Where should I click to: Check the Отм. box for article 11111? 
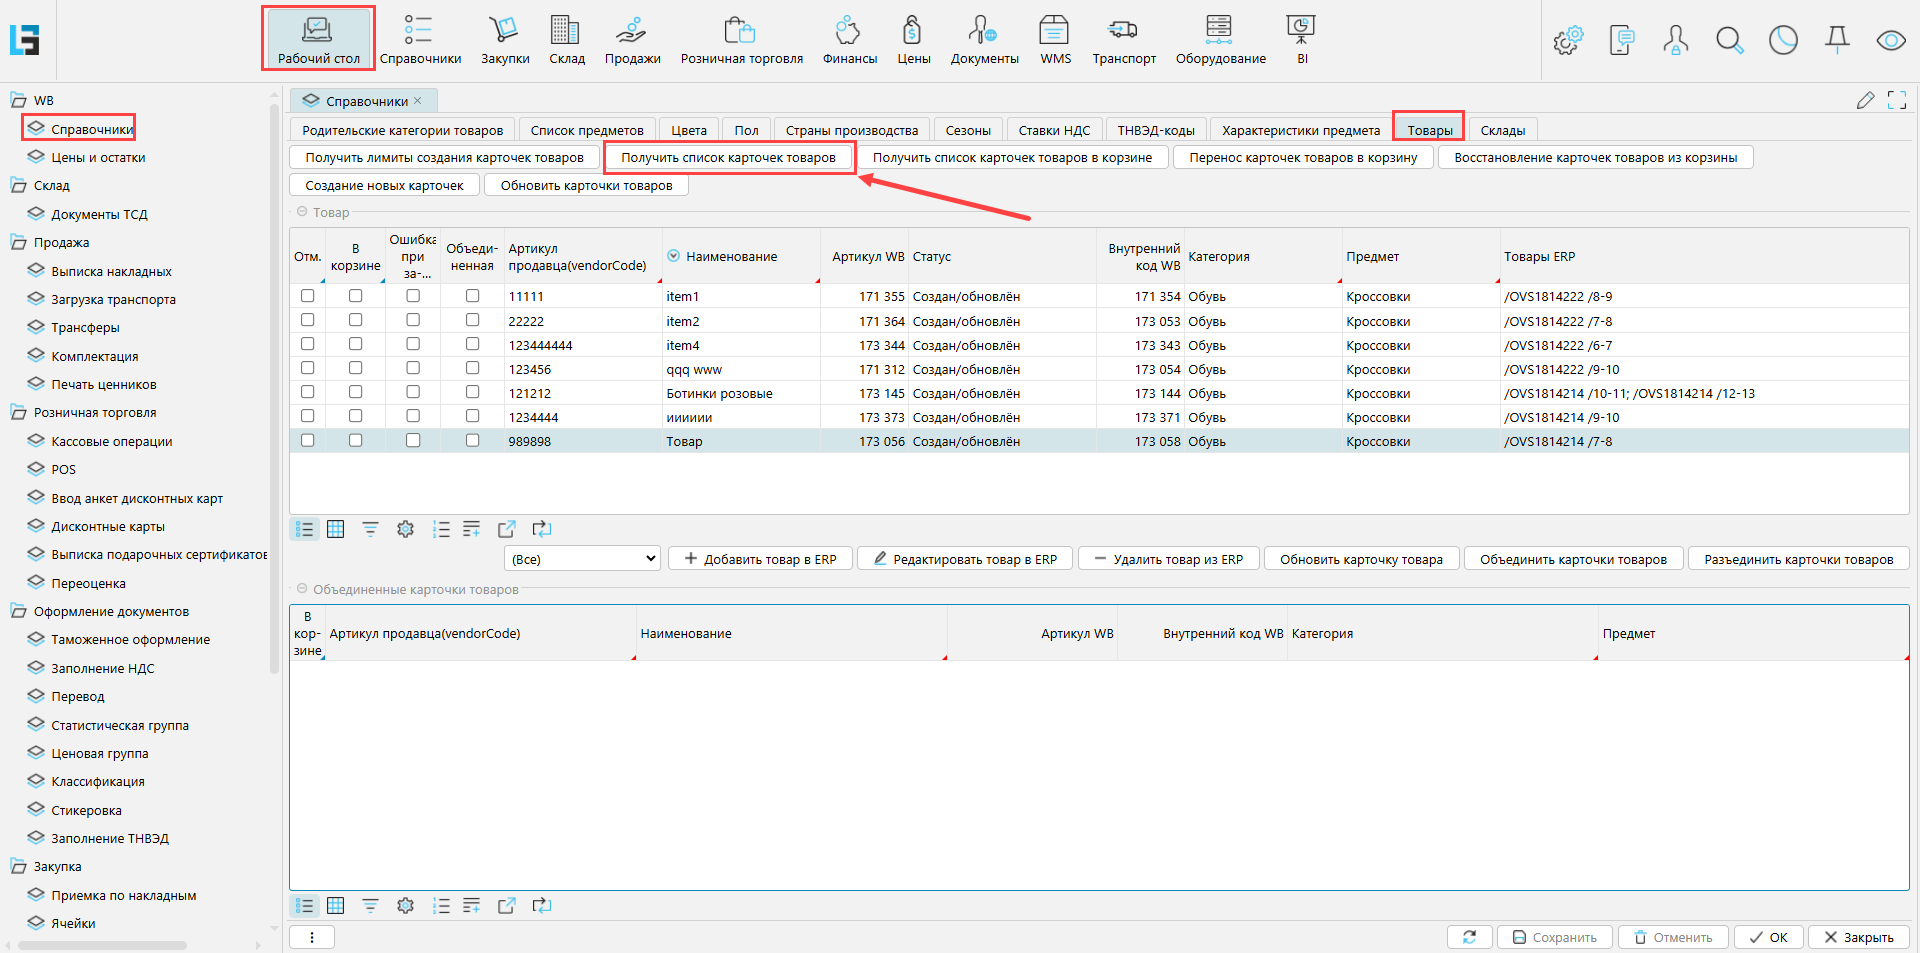(308, 296)
